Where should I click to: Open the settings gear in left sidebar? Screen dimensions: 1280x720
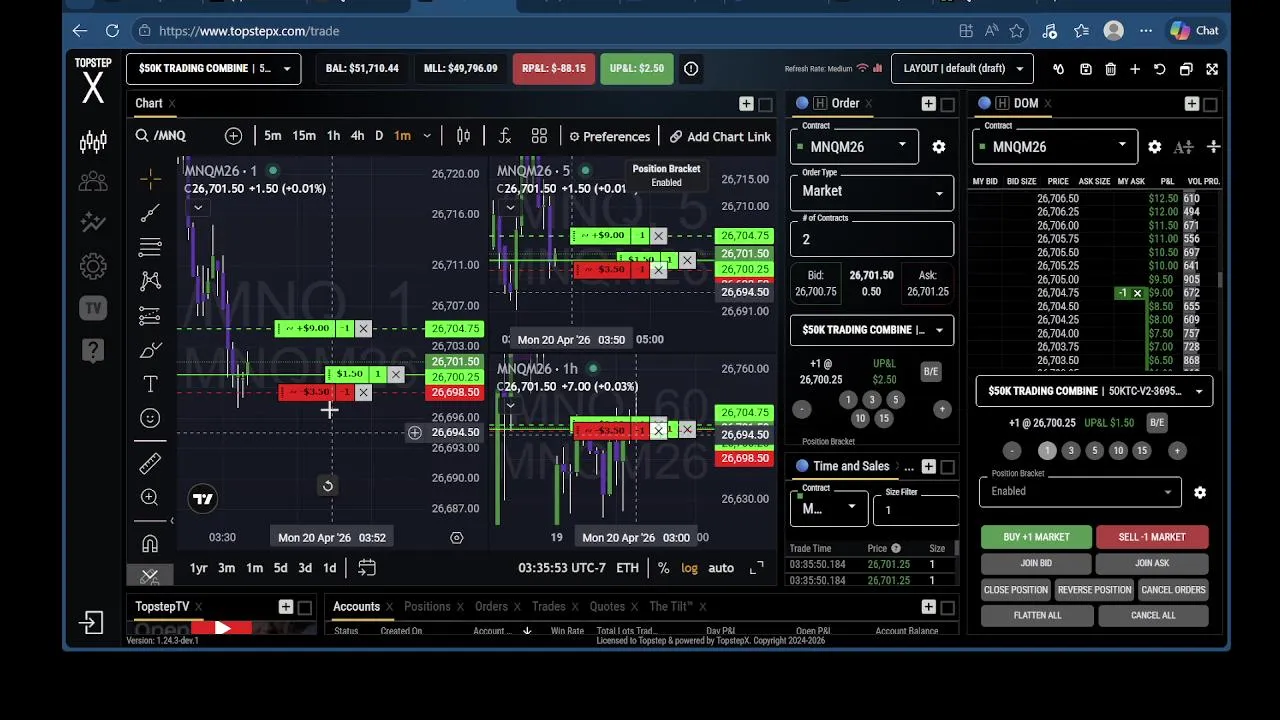[93, 266]
